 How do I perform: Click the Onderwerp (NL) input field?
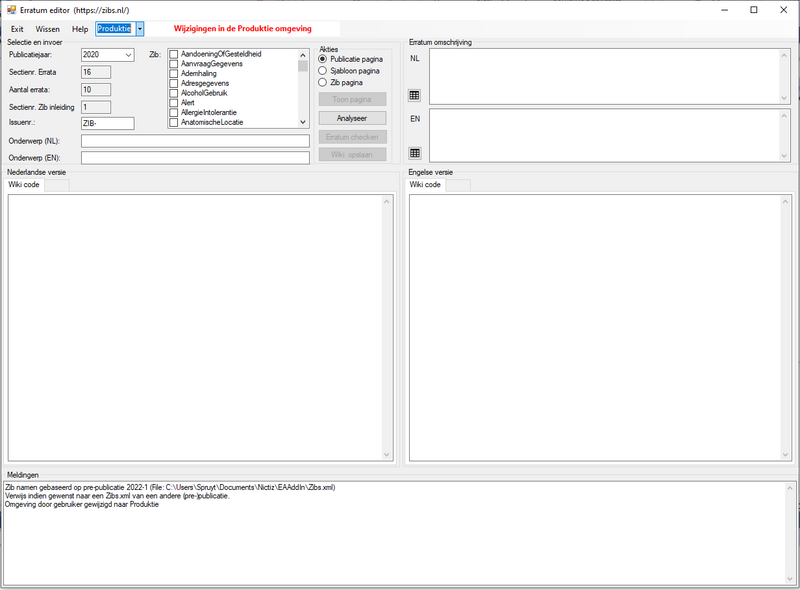click(195, 141)
